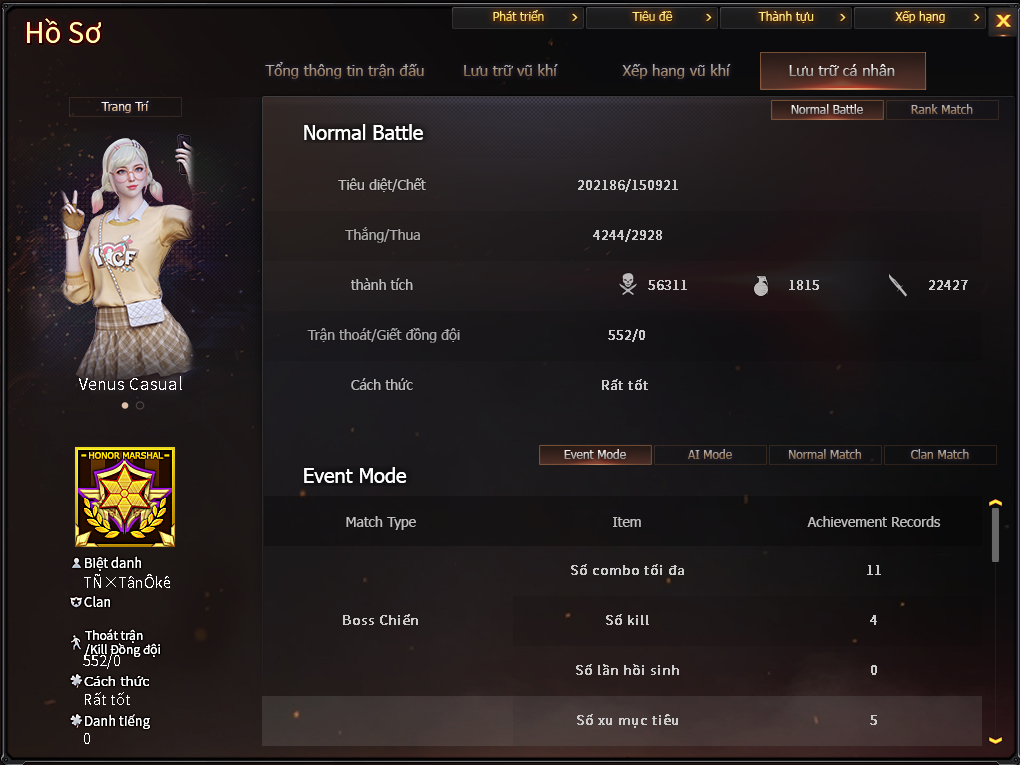The width and height of the screenshot is (1020, 765).
Task: Click the Biệt danh person icon
Action: click(x=76, y=563)
